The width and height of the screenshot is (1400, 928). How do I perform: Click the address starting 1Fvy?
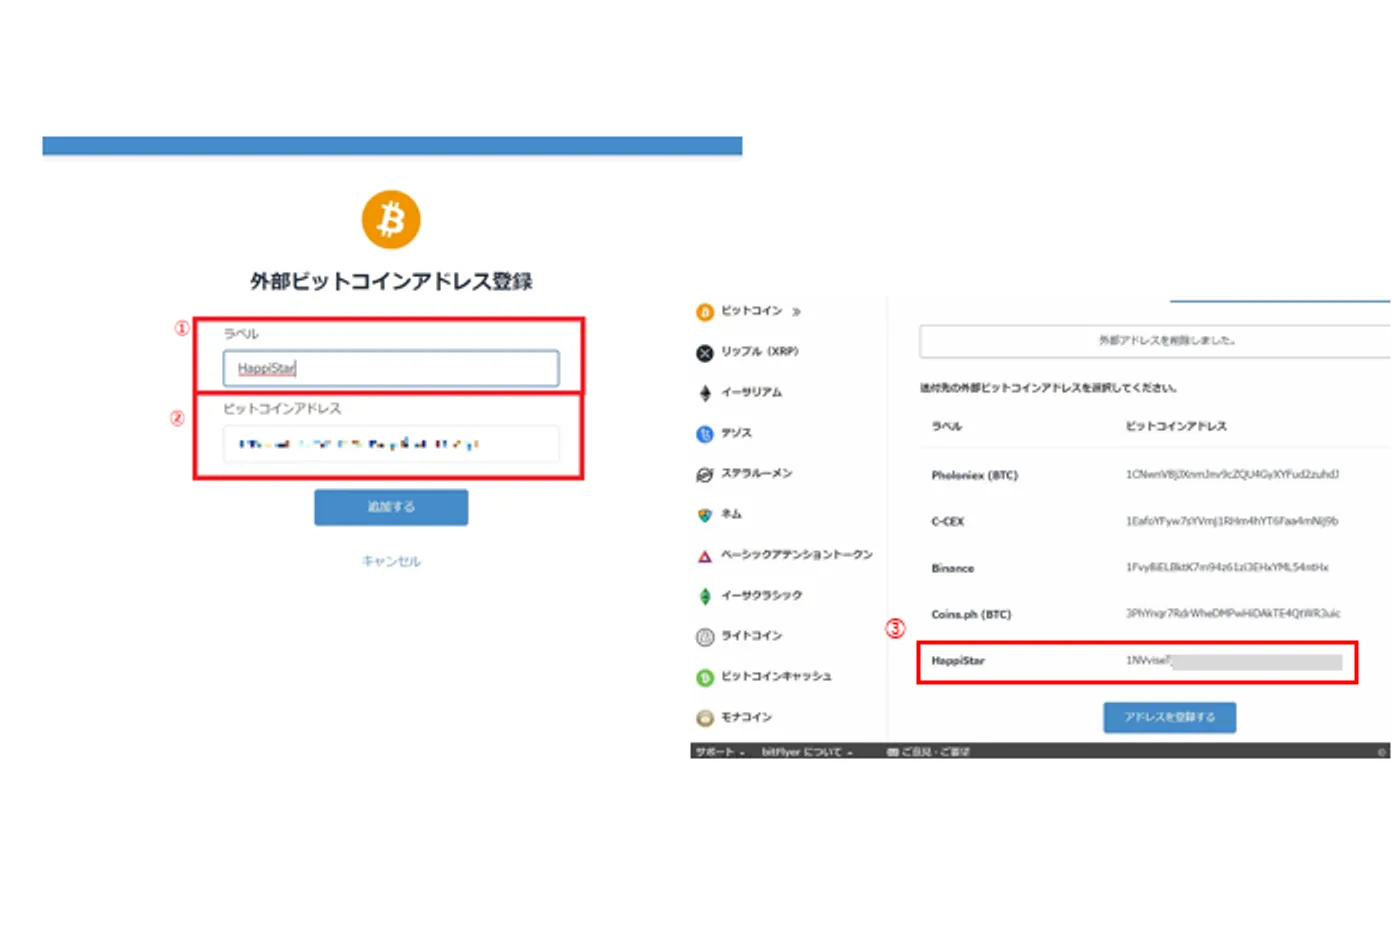point(1227,567)
